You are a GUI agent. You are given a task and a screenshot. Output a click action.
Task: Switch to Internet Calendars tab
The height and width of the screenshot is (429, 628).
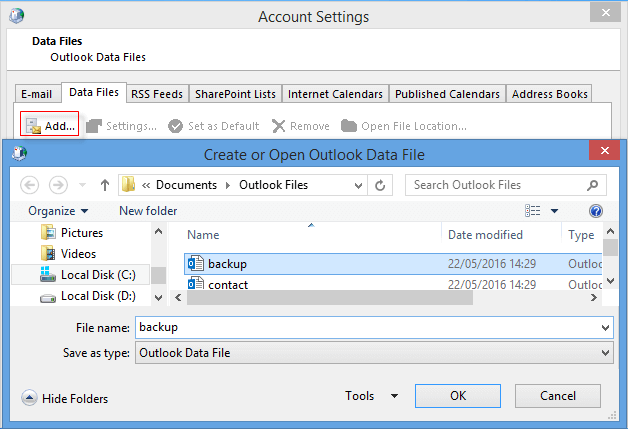click(x=335, y=94)
